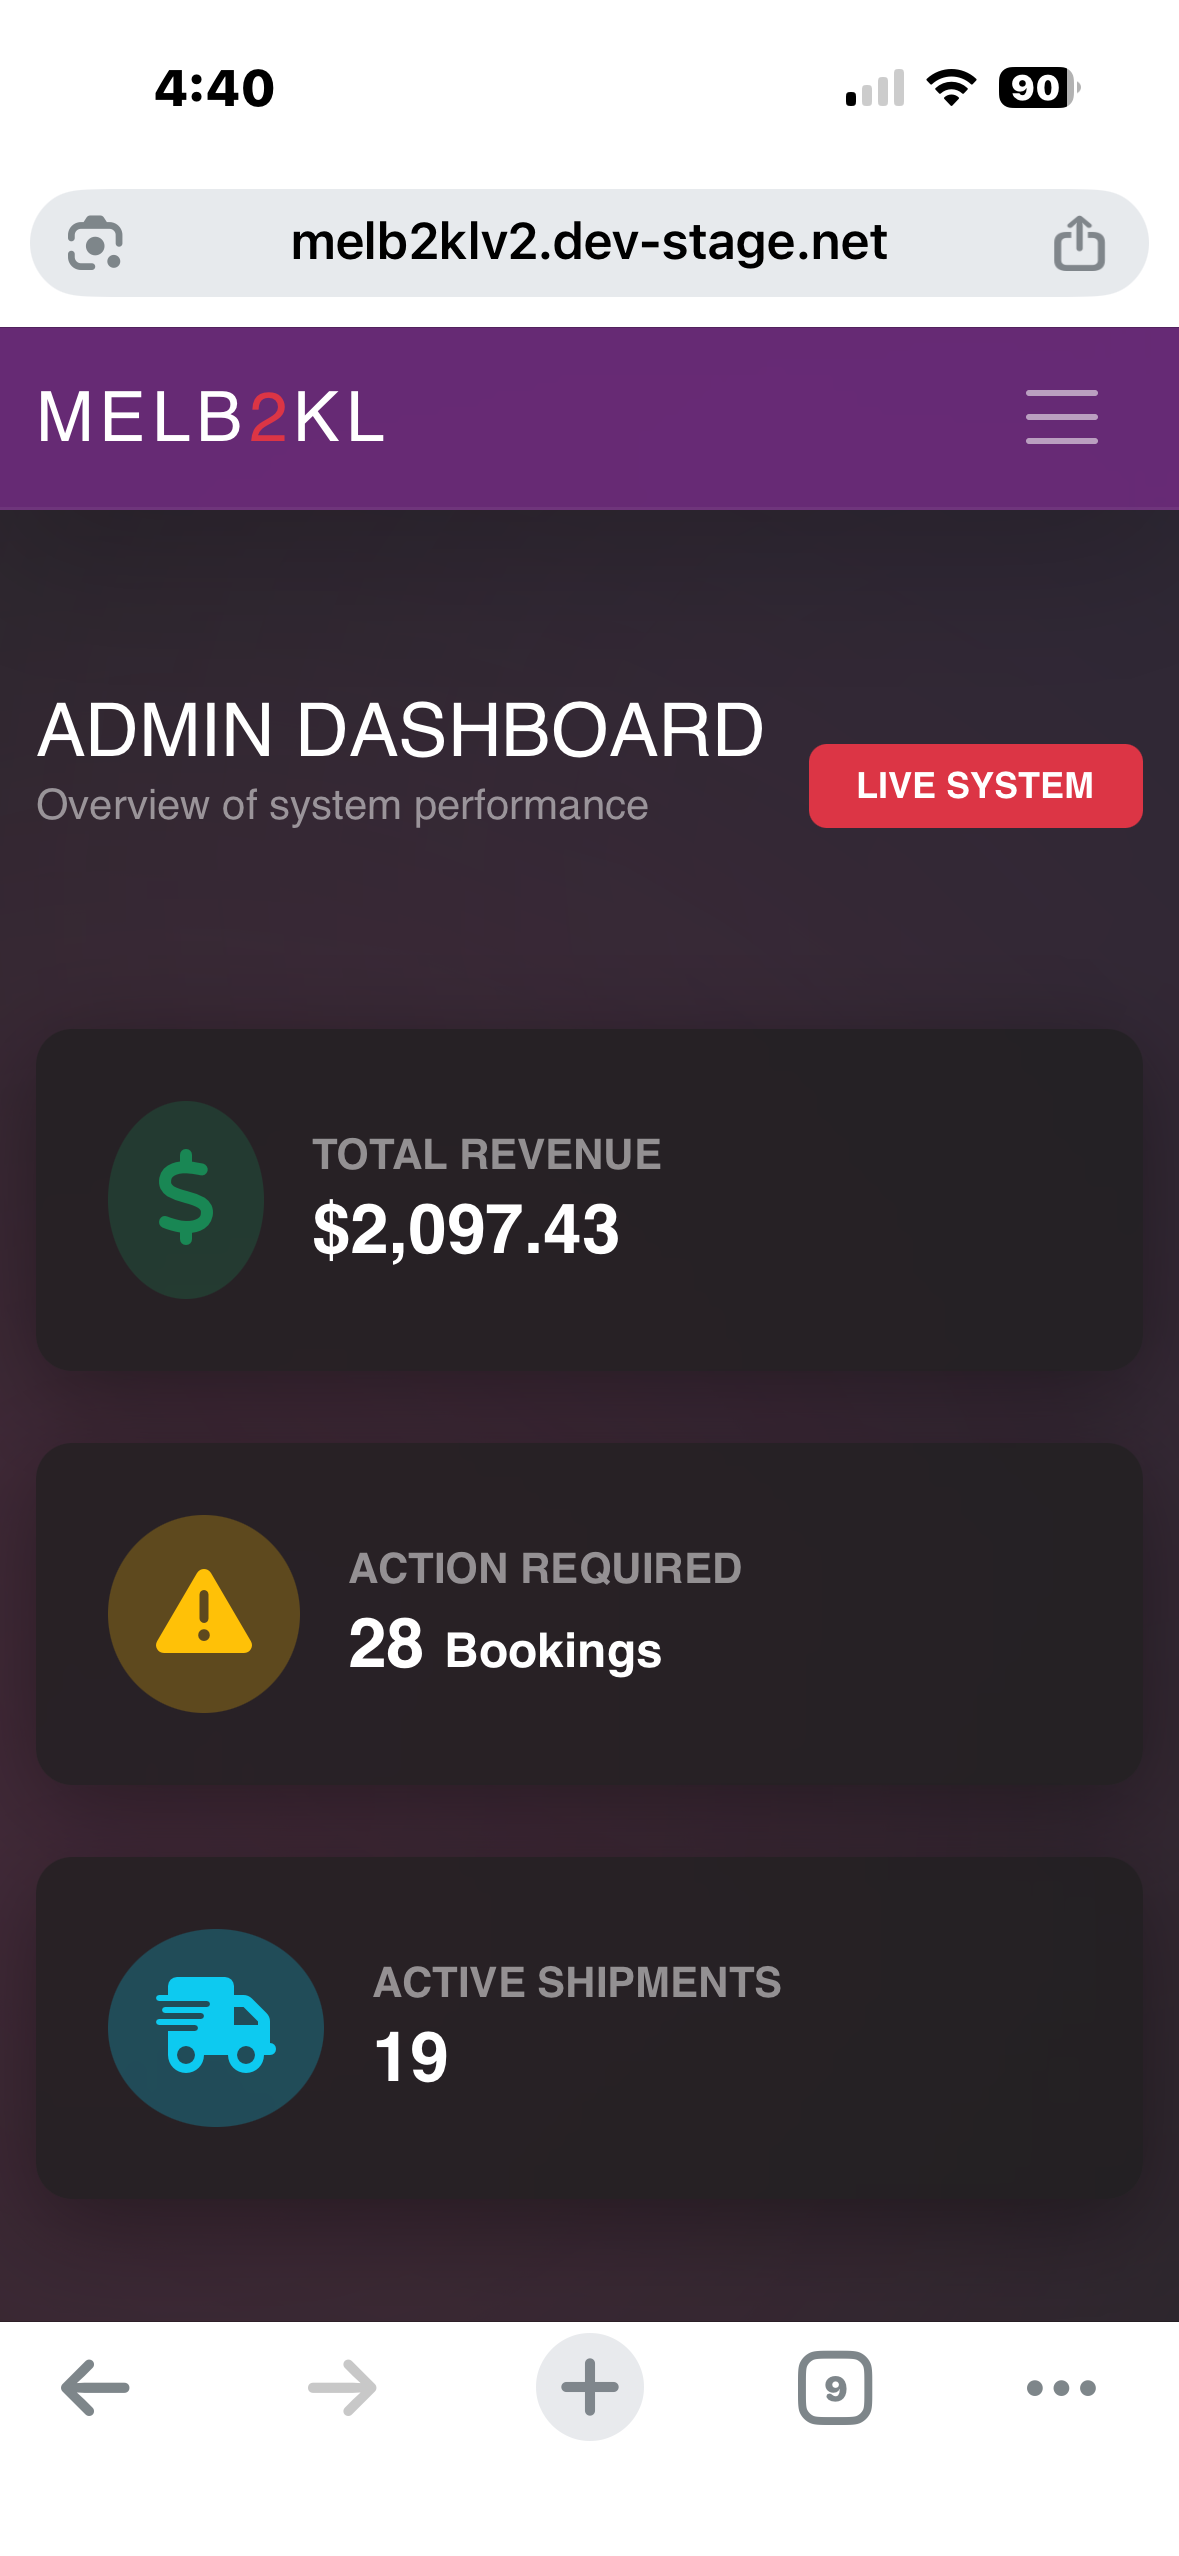Open the hamburger navigation menu

coord(1061,417)
